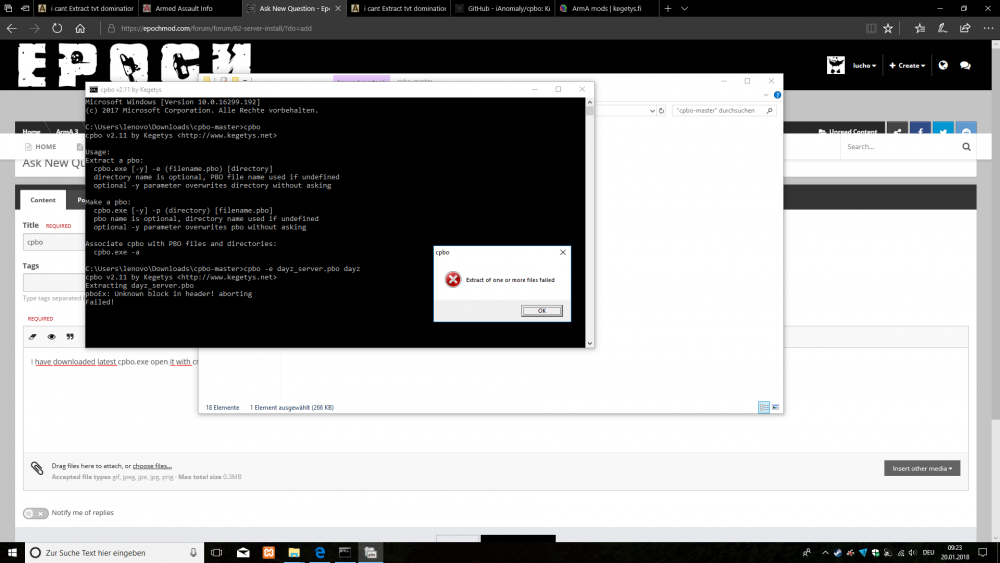Open the browser home page
The width and height of the screenshot is (1000, 563).
[x=80, y=28]
